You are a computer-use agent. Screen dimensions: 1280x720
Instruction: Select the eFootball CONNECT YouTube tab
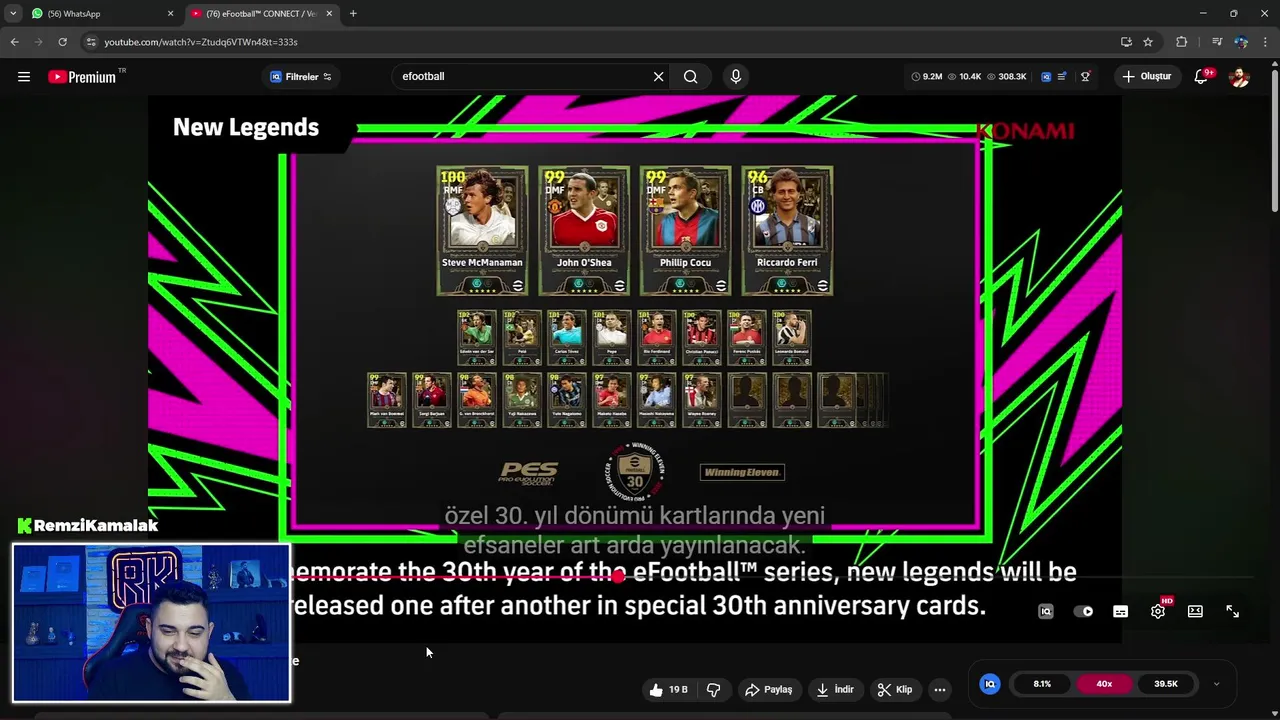click(260, 14)
